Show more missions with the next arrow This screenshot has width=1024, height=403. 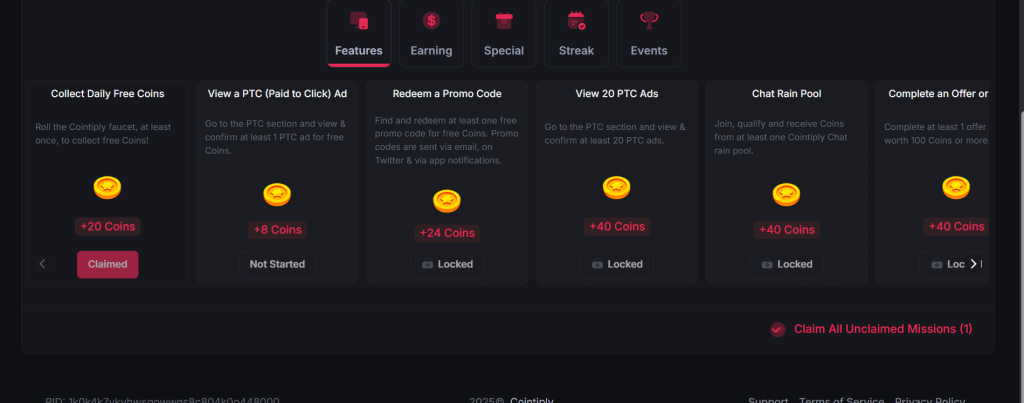[x=973, y=264]
